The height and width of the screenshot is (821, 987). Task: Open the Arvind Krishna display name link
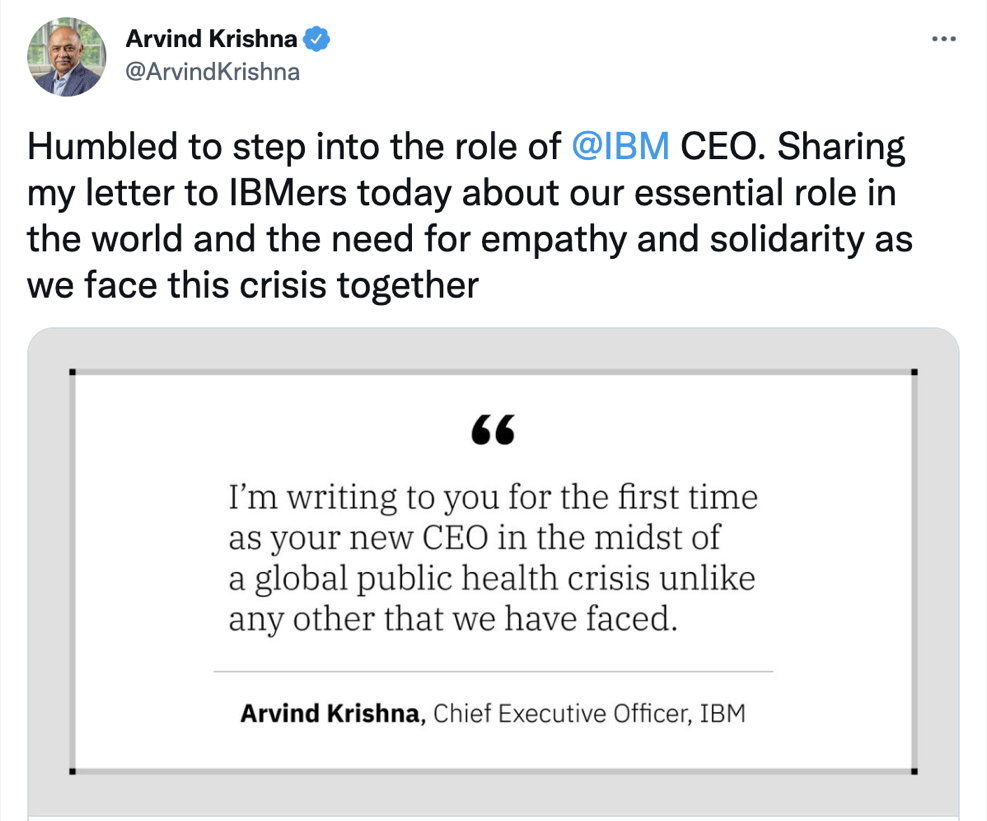pos(211,39)
